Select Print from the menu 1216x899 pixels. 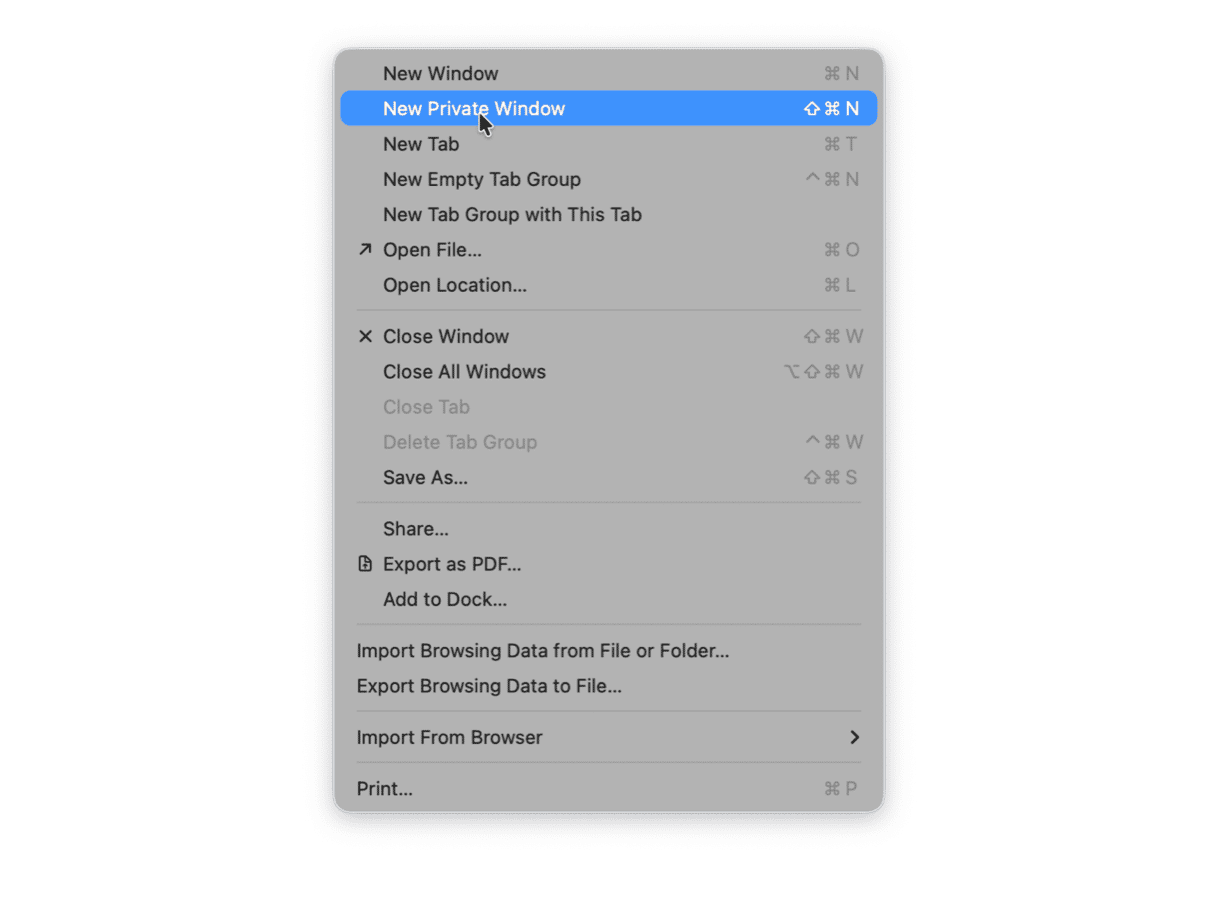pyautogui.click(x=609, y=788)
